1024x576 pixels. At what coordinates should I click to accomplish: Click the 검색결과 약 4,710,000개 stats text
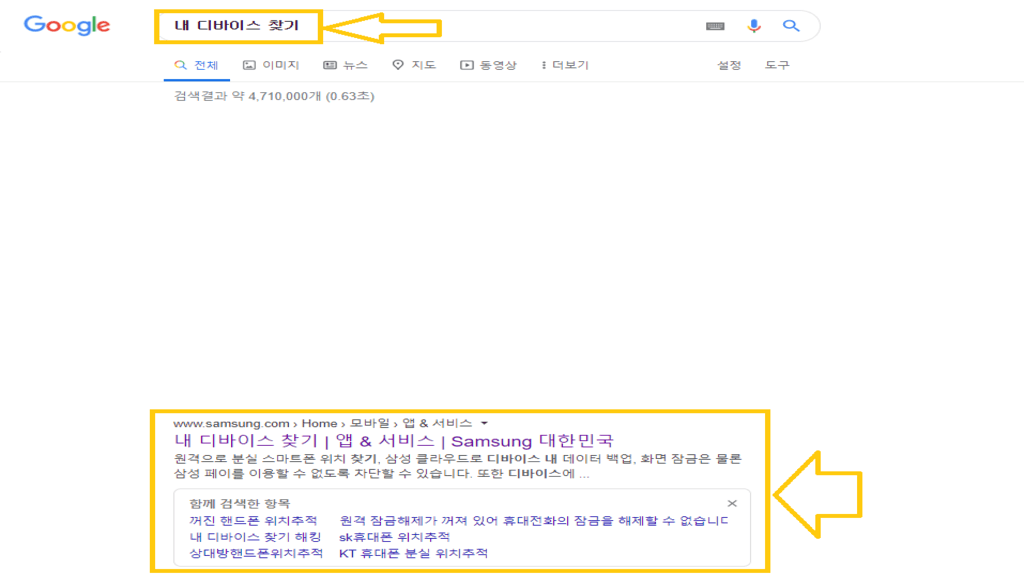pyautogui.click(x=274, y=96)
